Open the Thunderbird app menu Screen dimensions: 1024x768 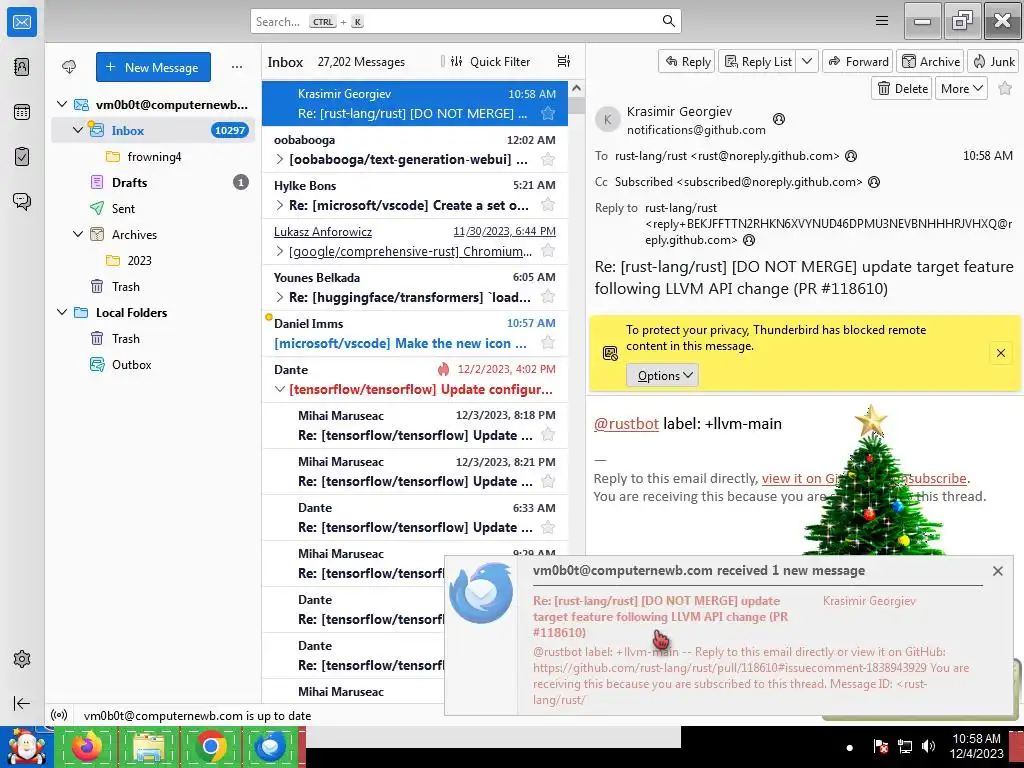pyautogui.click(x=882, y=21)
